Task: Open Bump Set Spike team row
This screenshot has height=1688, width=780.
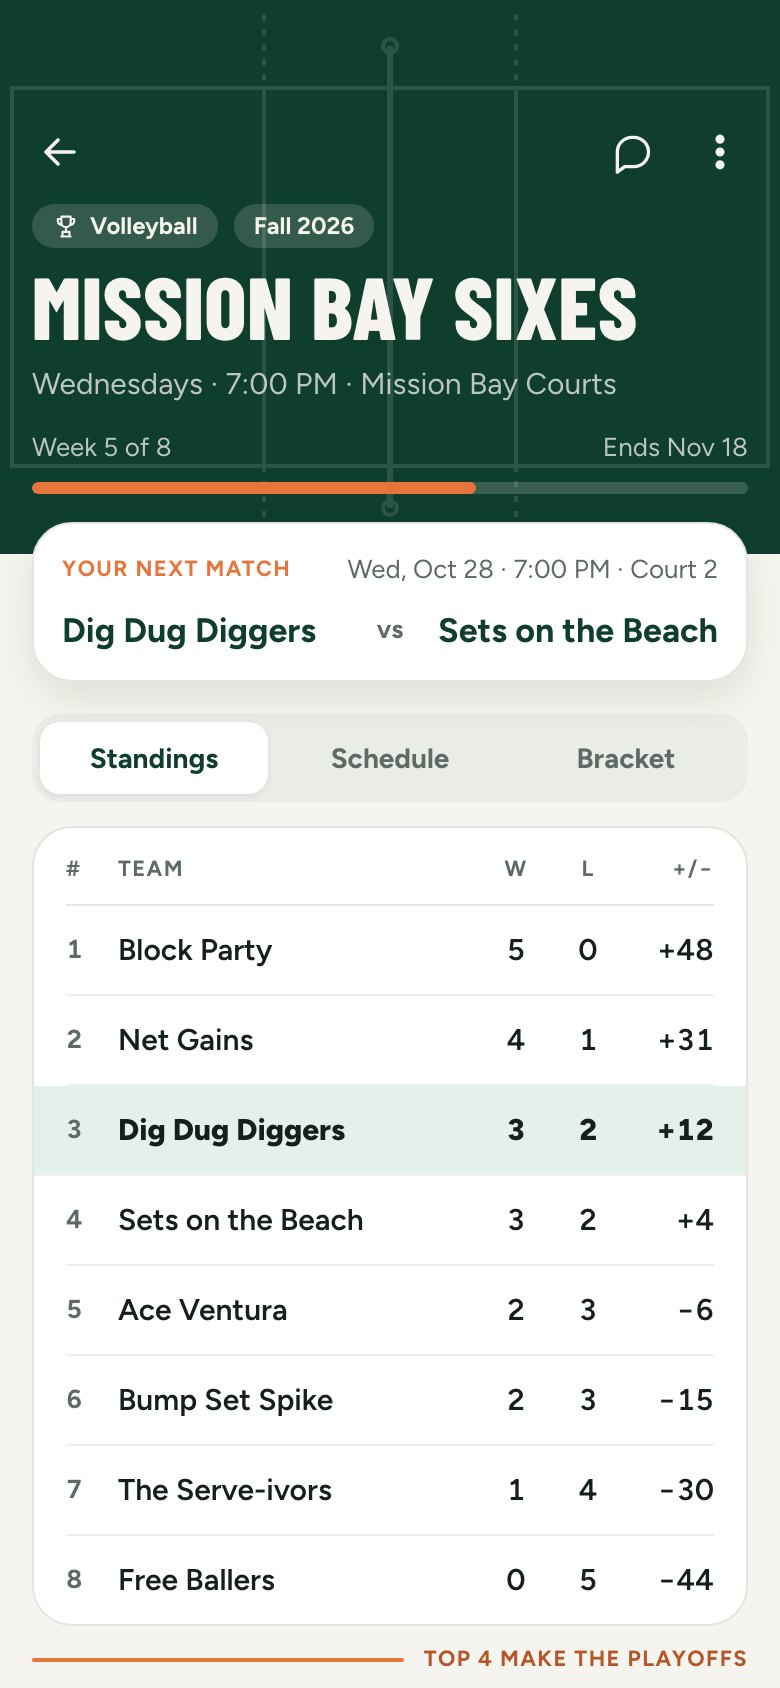Action: pyautogui.click(x=390, y=1400)
